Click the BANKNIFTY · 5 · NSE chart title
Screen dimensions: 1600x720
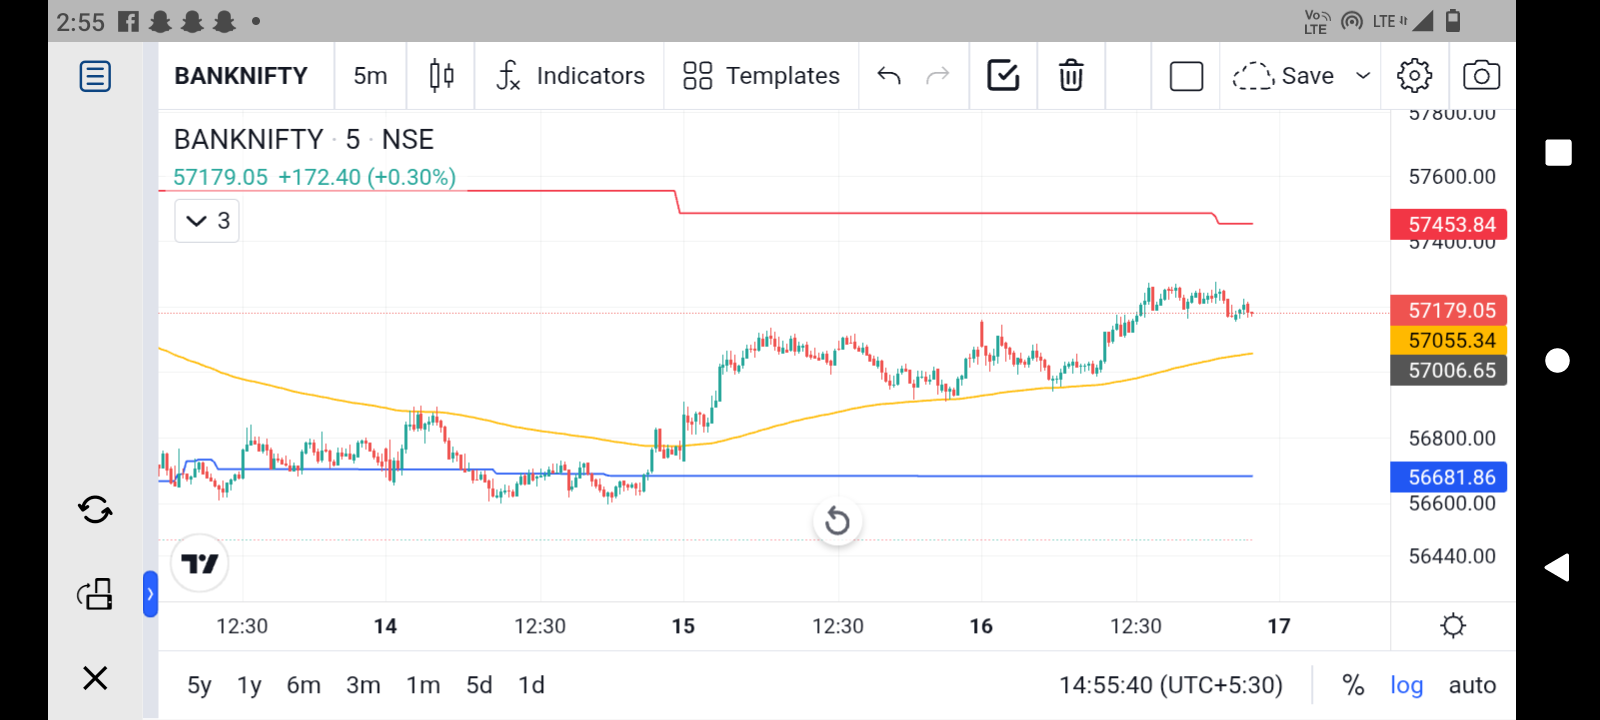(x=303, y=139)
